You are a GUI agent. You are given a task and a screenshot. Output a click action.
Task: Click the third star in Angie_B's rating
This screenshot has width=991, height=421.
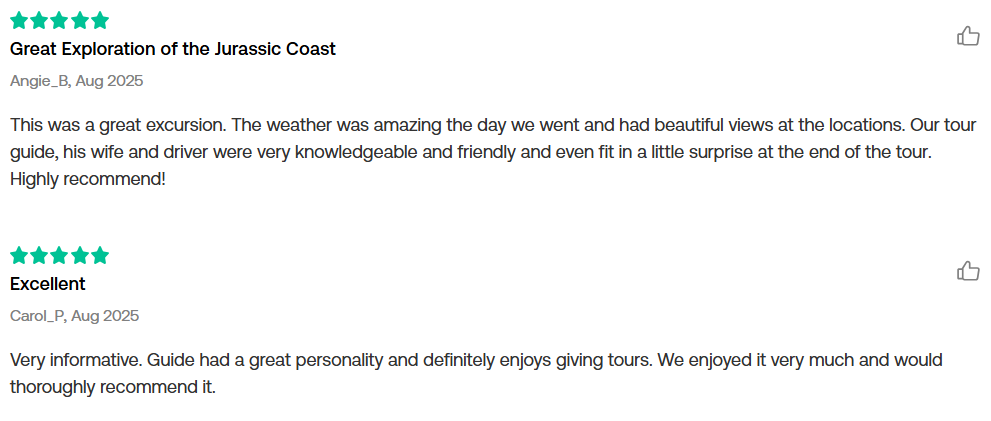[x=59, y=21]
